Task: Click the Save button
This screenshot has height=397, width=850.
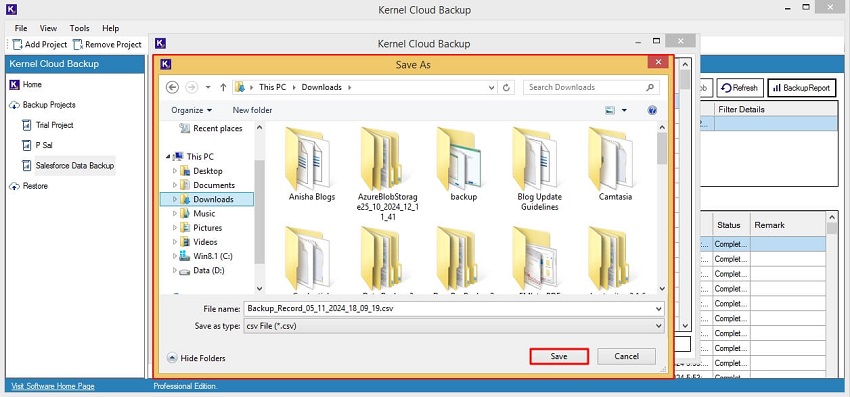Action: pyautogui.click(x=559, y=356)
